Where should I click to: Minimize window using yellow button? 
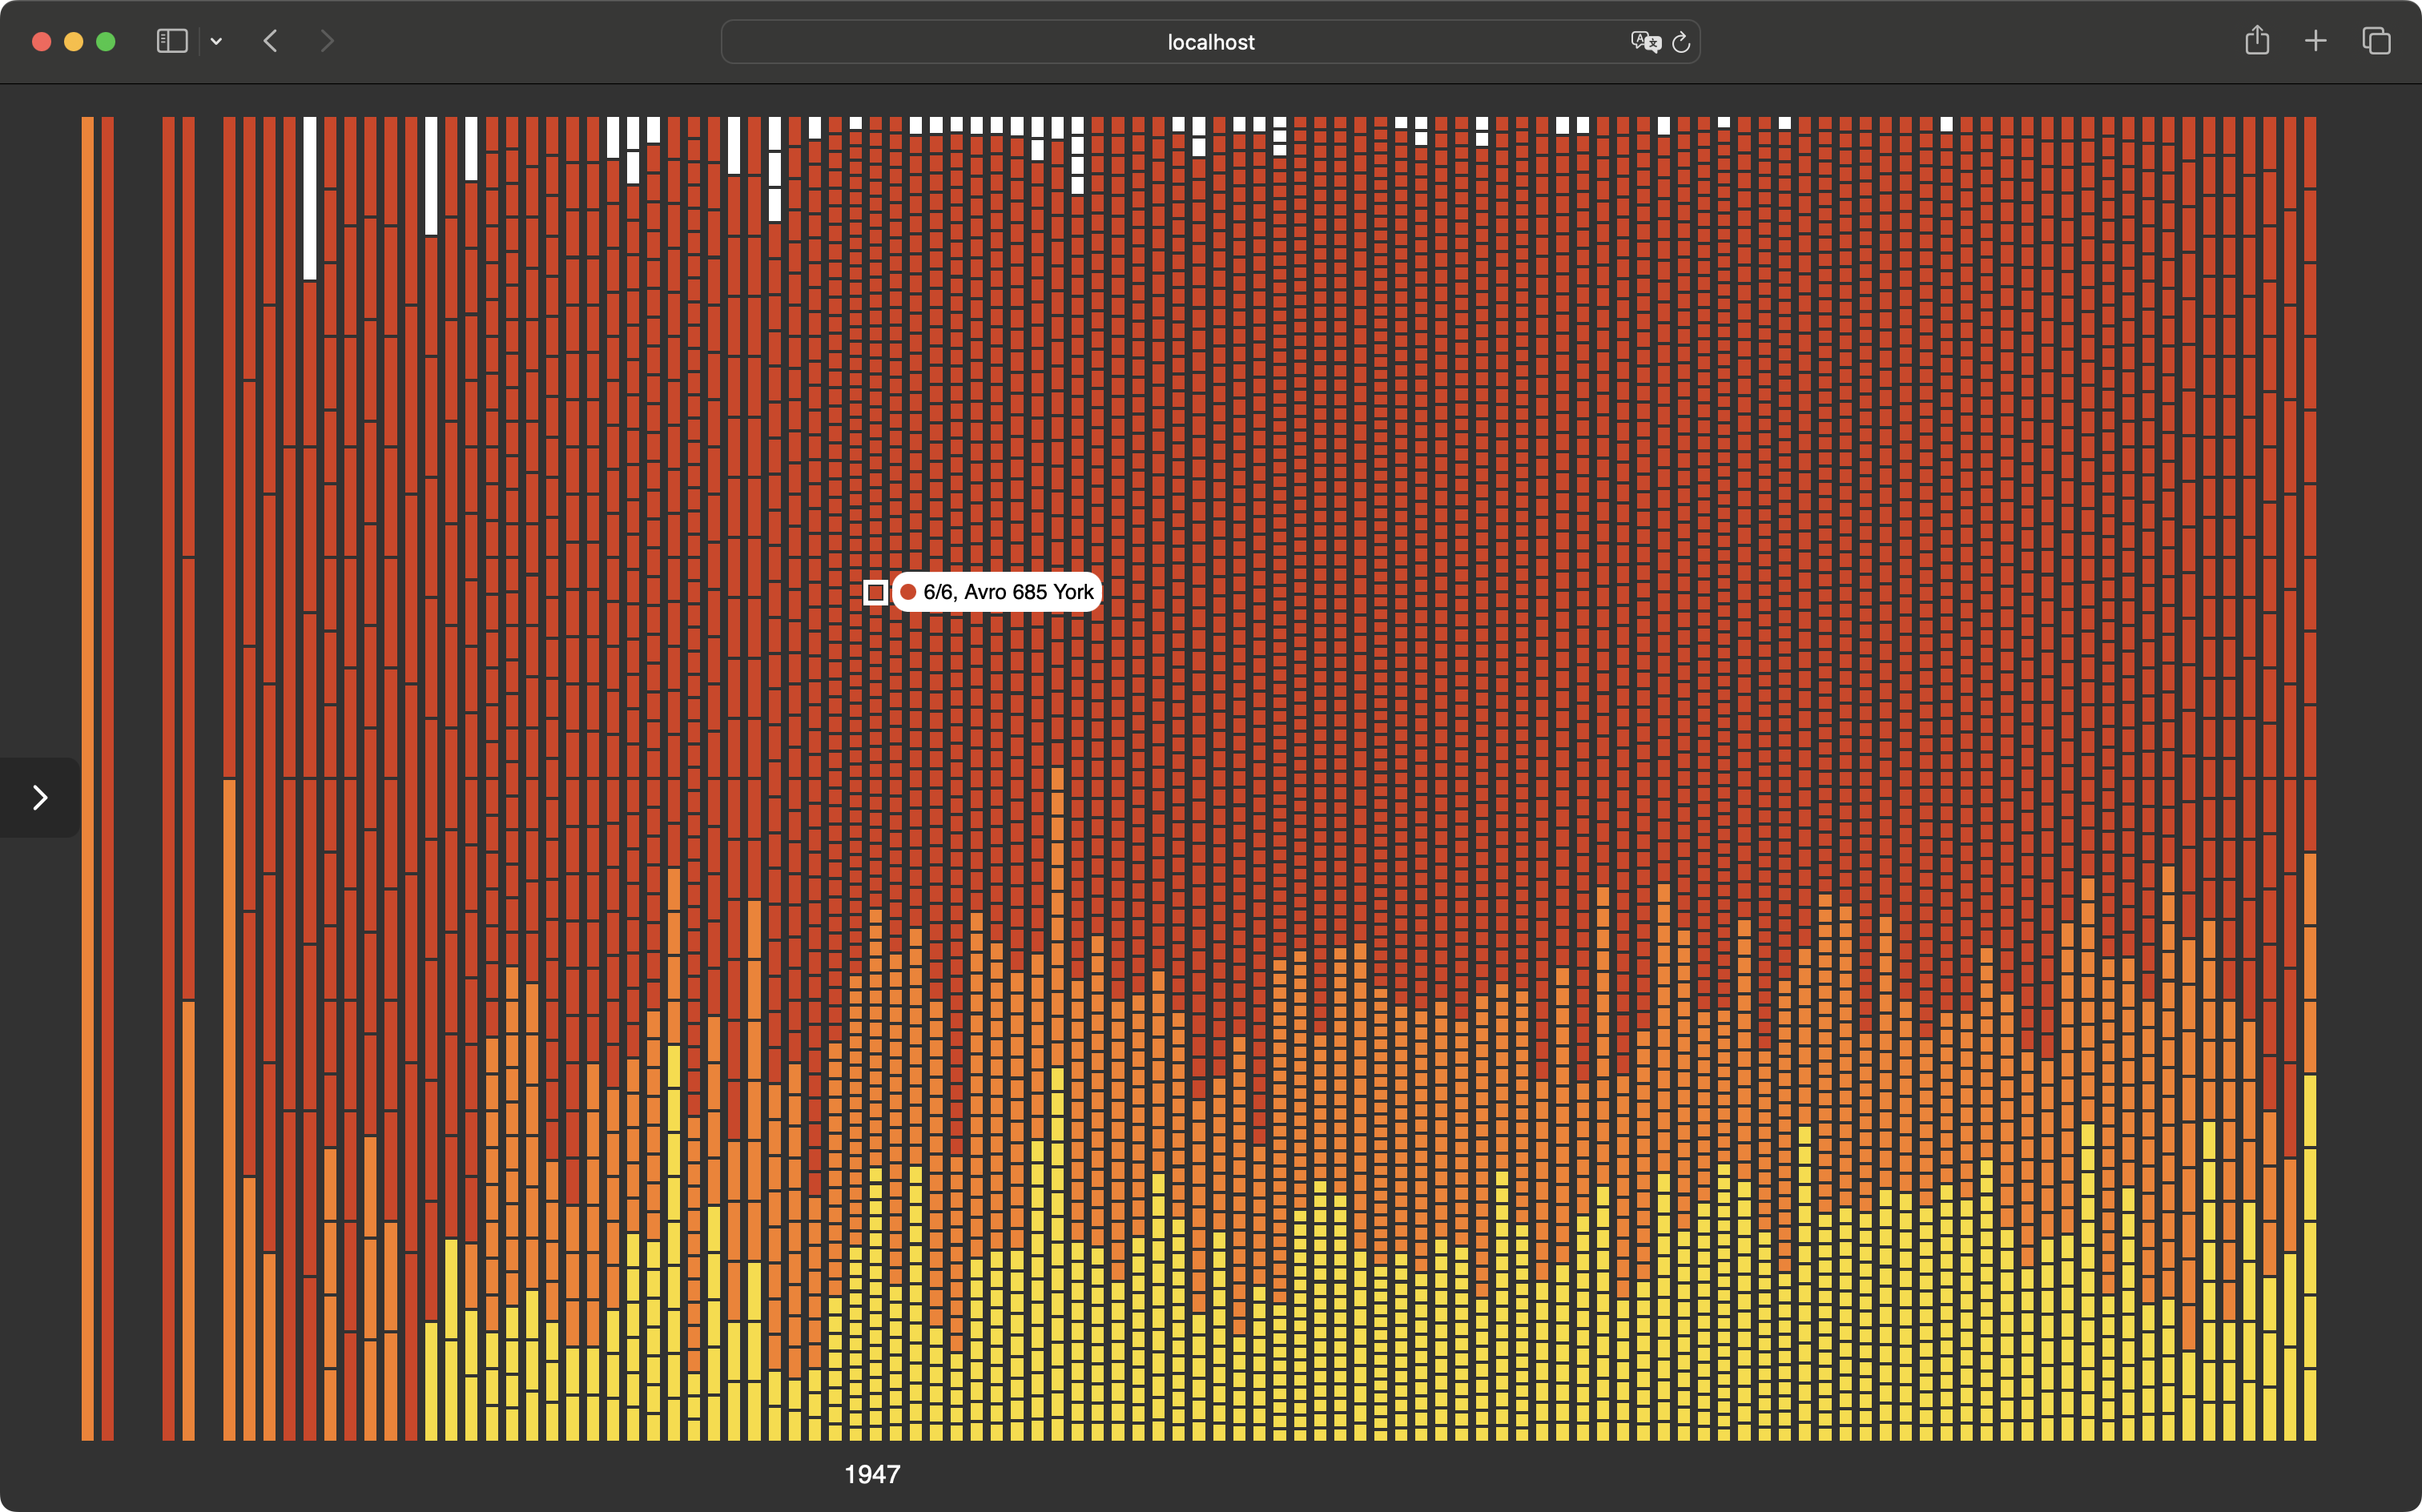pos(73,41)
